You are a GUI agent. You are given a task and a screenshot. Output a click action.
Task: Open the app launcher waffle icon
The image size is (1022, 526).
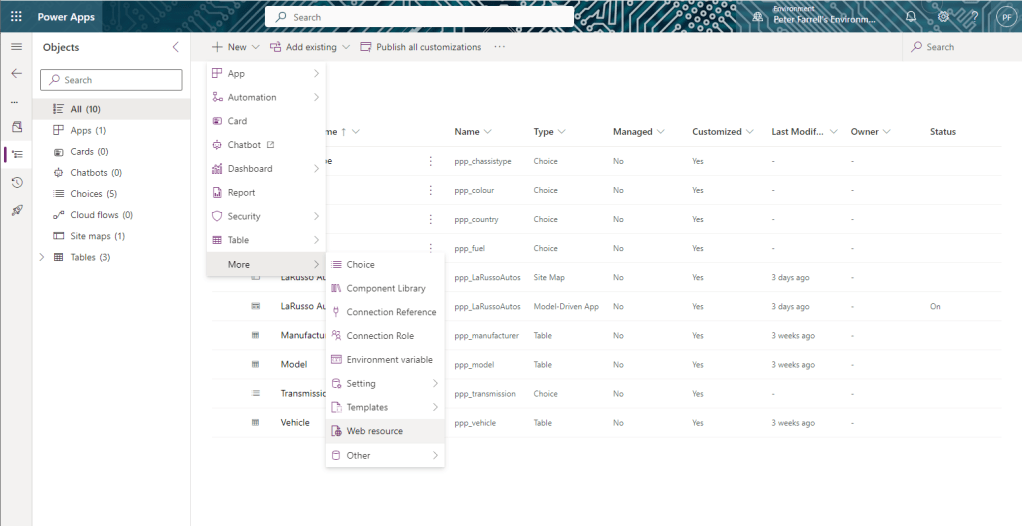[16, 17]
